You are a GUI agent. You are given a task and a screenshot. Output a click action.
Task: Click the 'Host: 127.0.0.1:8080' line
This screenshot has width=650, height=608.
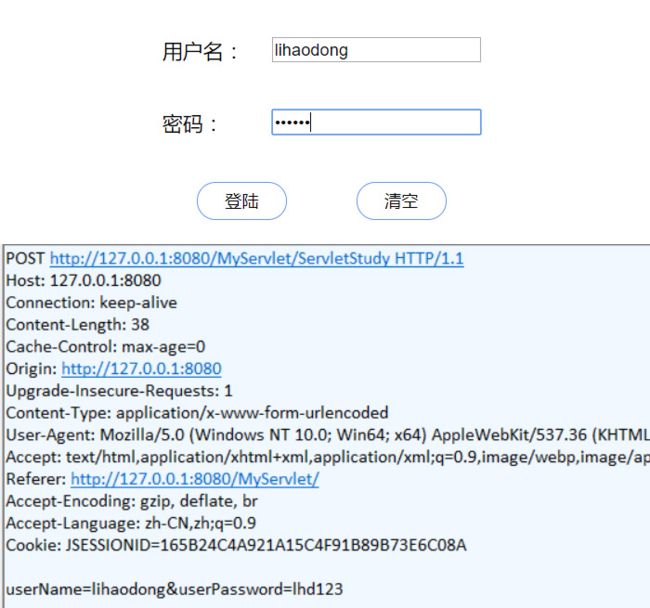coord(83,281)
